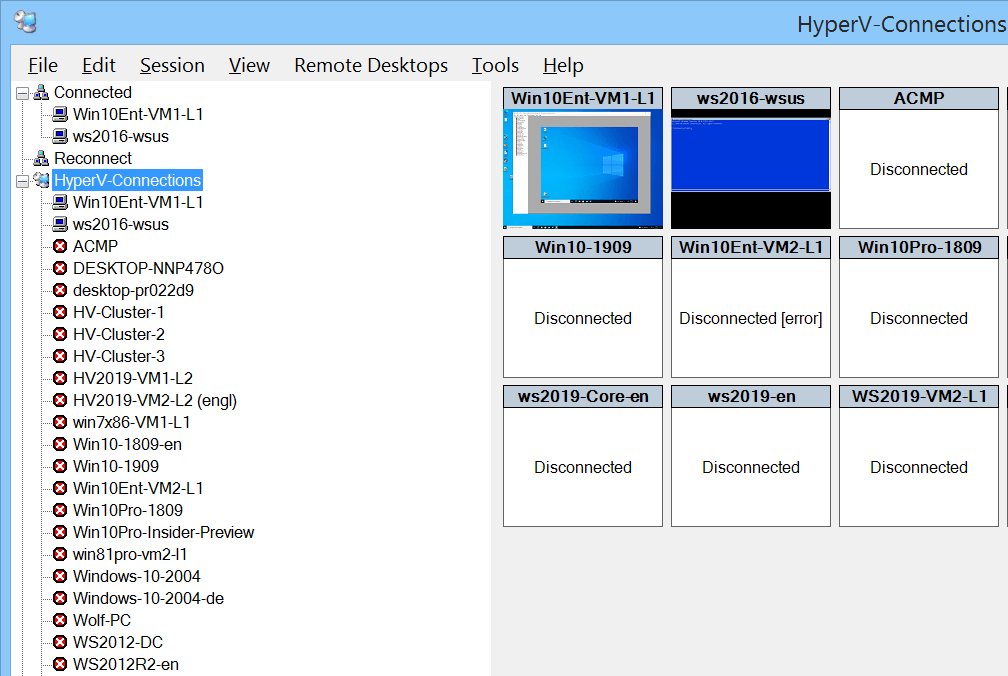The image size is (1008, 676).
Task: Select Win10Pro-Insider-Preview in the tree
Action: tap(163, 532)
